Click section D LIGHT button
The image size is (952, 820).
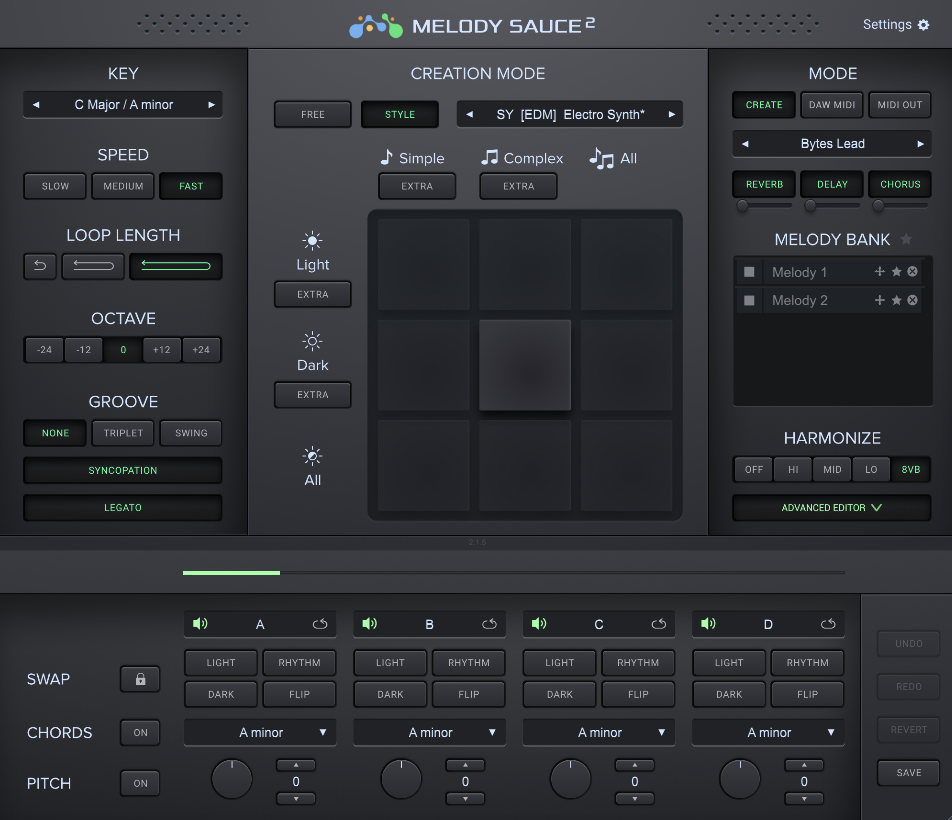(729, 663)
